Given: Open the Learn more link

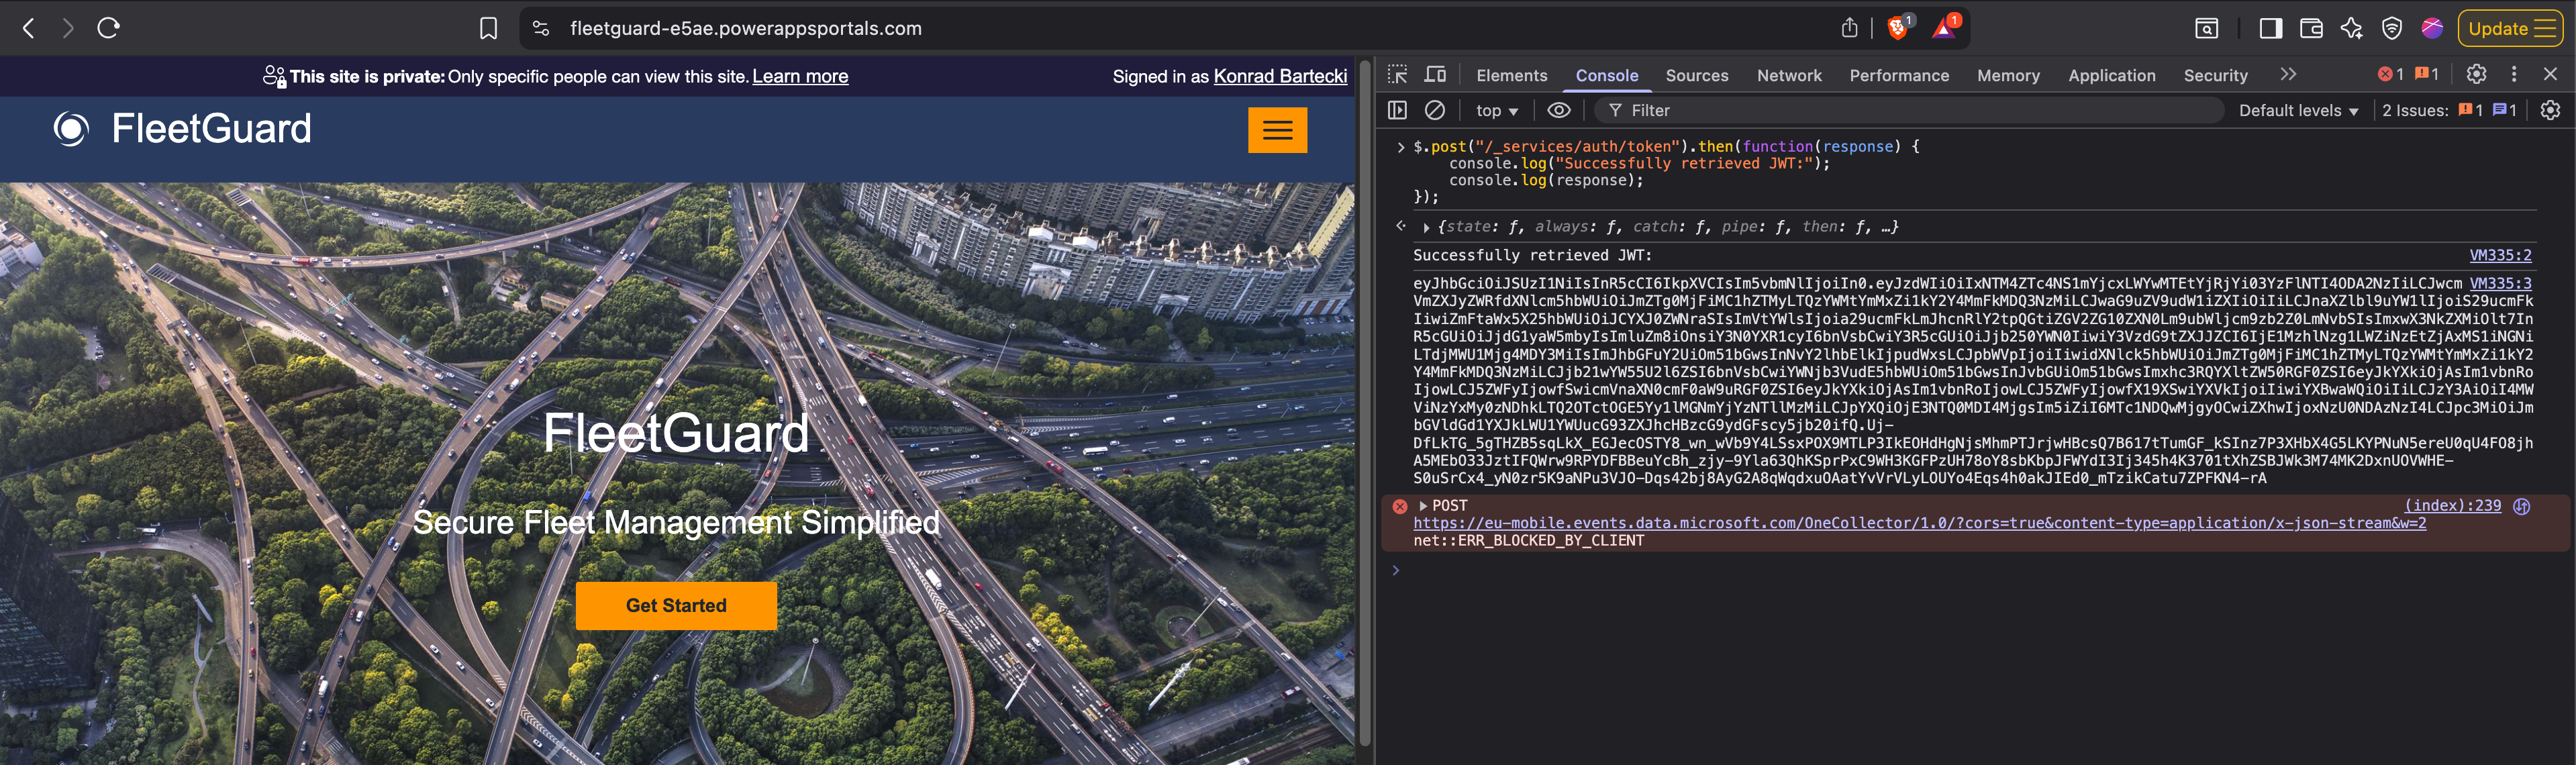Looking at the screenshot, I should pyautogui.click(x=800, y=76).
